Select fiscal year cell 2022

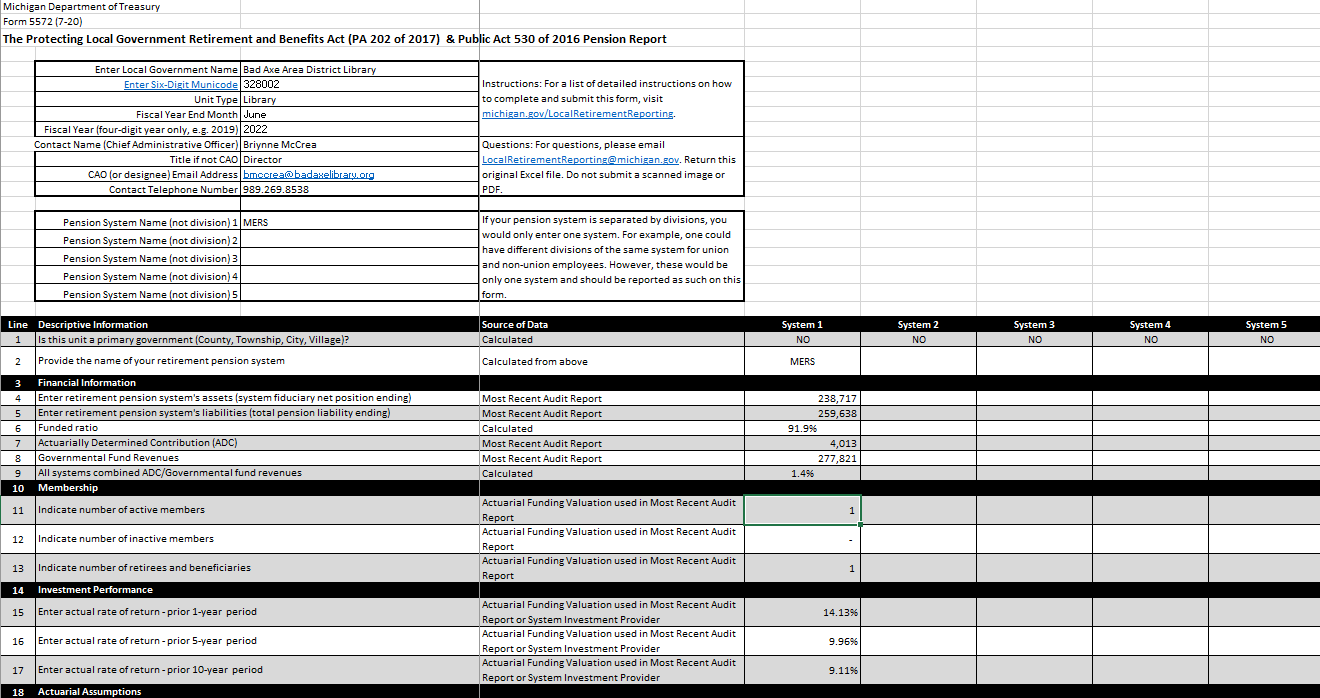click(360, 129)
